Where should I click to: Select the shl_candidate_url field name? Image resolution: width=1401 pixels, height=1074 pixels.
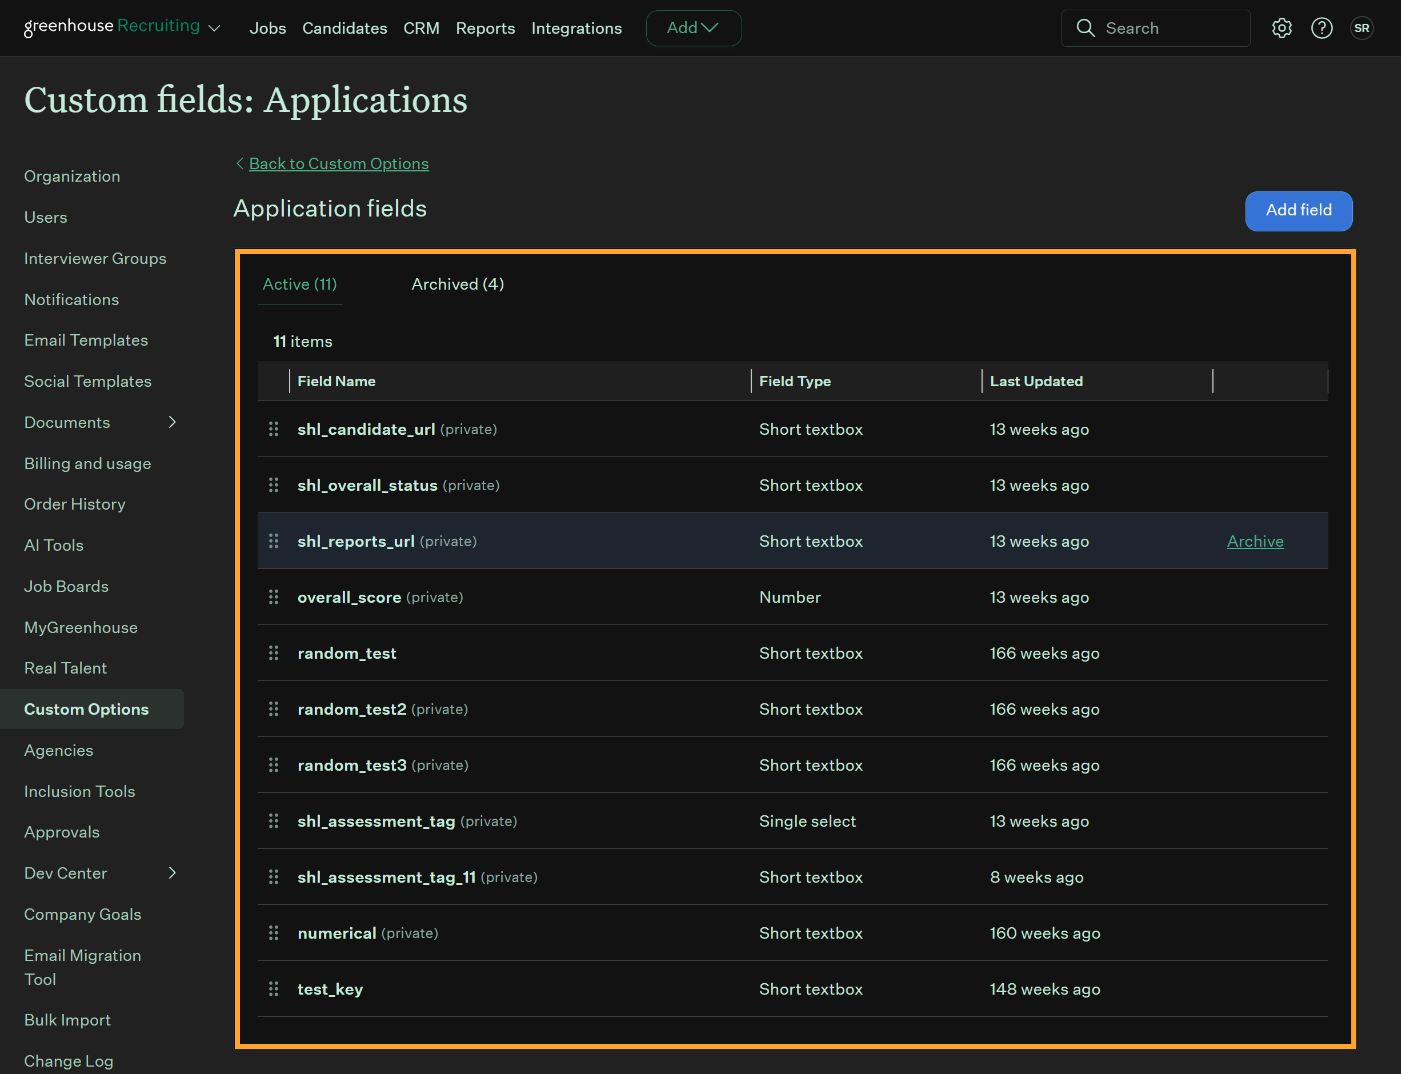pos(366,429)
